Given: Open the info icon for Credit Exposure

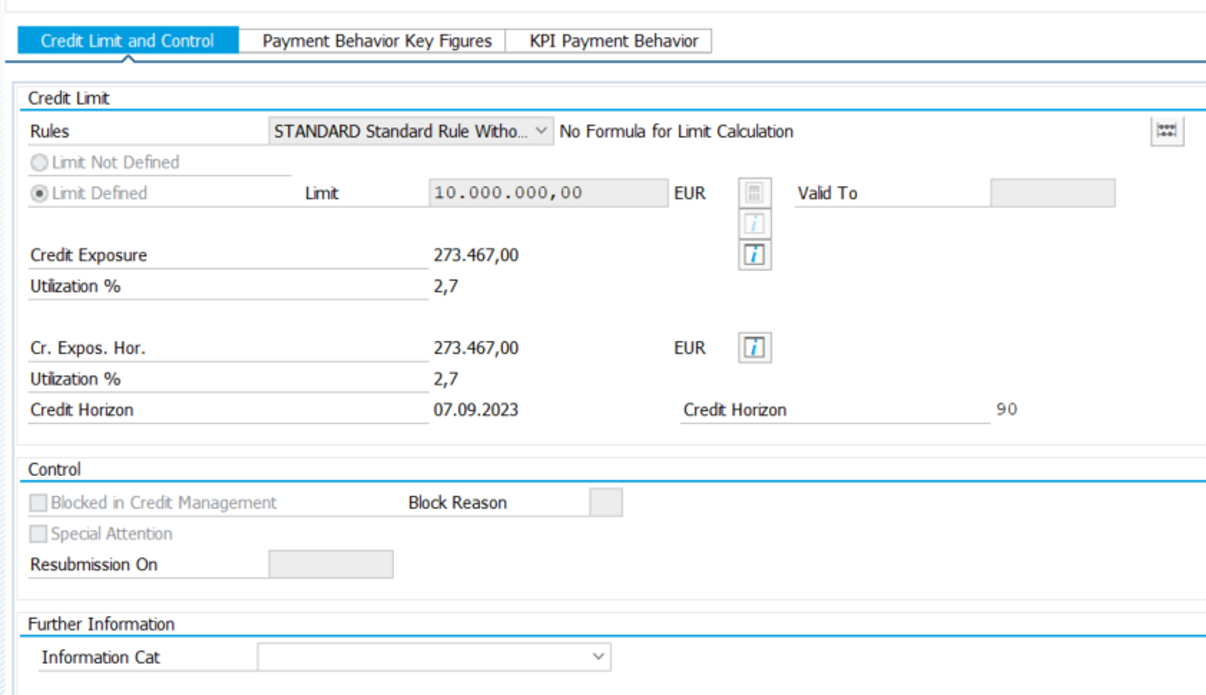Looking at the screenshot, I should pos(755,255).
